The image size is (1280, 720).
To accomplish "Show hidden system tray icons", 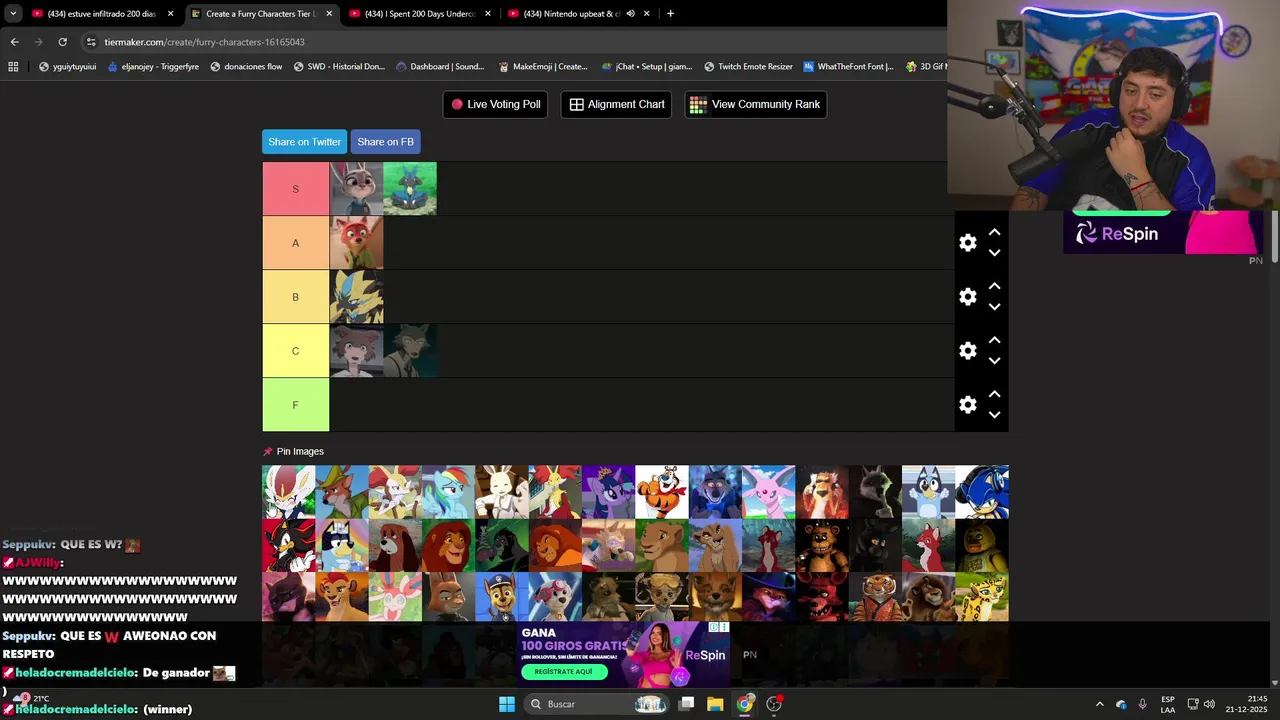I will (x=1099, y=704).
